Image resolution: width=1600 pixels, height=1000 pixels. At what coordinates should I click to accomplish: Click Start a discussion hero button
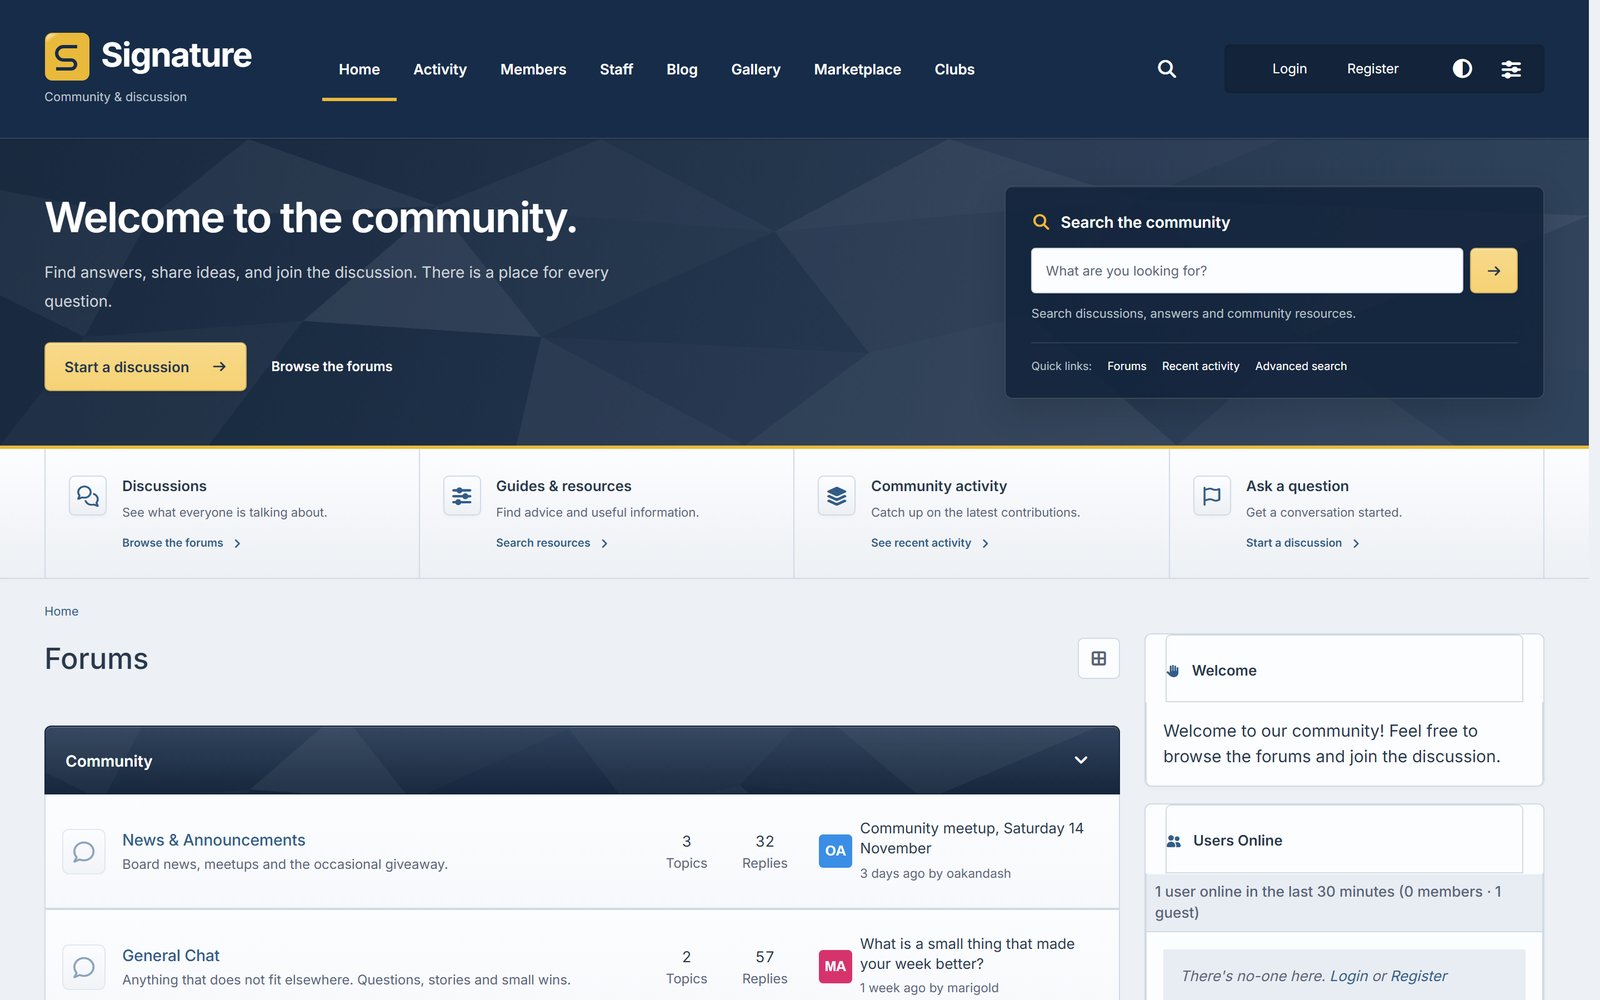(145, 367)
